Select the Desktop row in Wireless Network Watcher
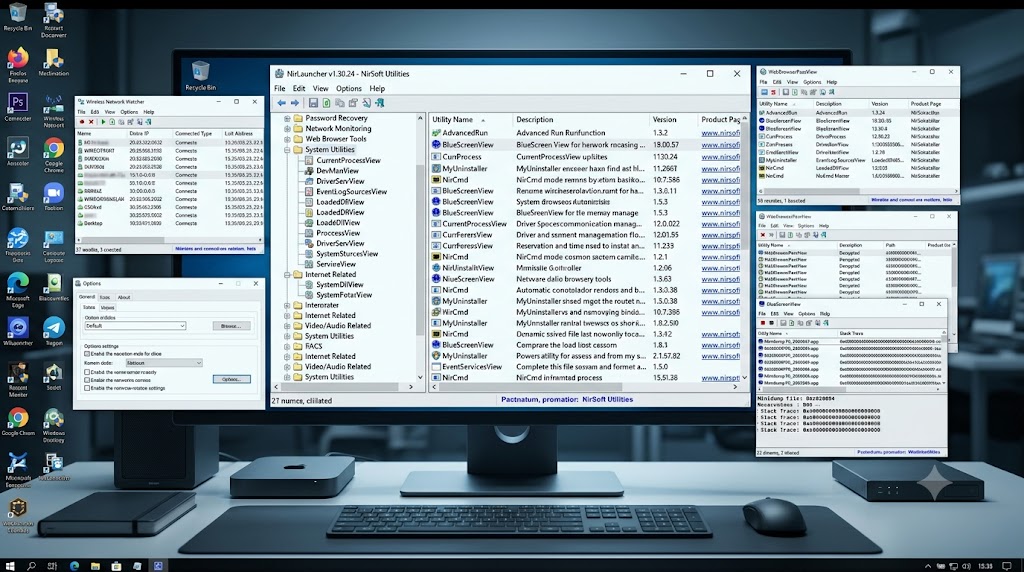 point(169,223)
